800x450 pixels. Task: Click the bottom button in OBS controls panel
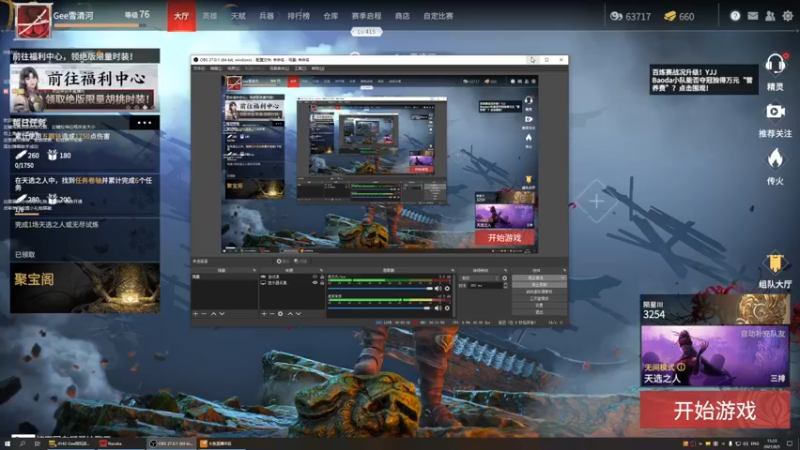pos(539,312)
